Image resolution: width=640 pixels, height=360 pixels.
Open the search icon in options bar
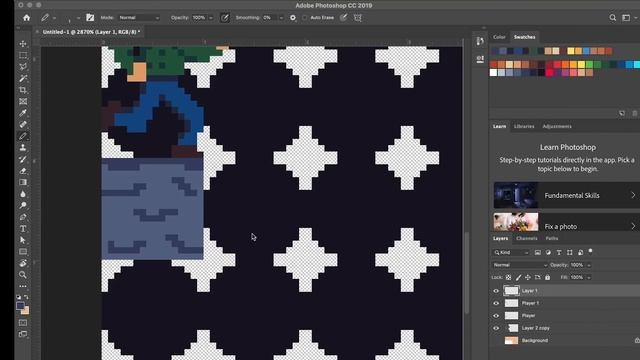[613, 18]
